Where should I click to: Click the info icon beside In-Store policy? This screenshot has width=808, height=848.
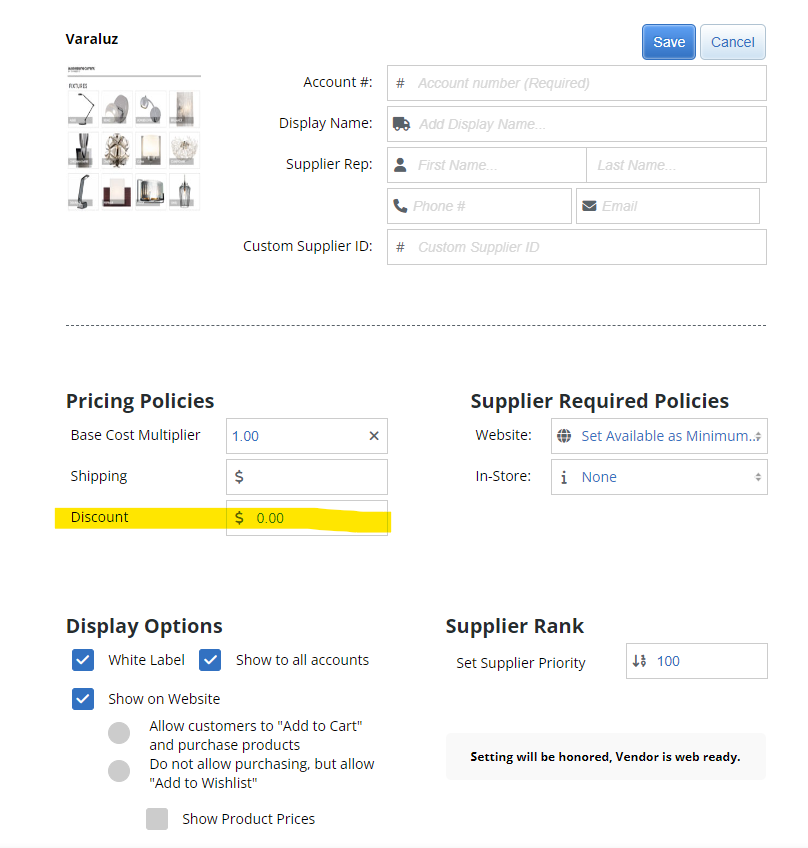(x=565, y=477)
